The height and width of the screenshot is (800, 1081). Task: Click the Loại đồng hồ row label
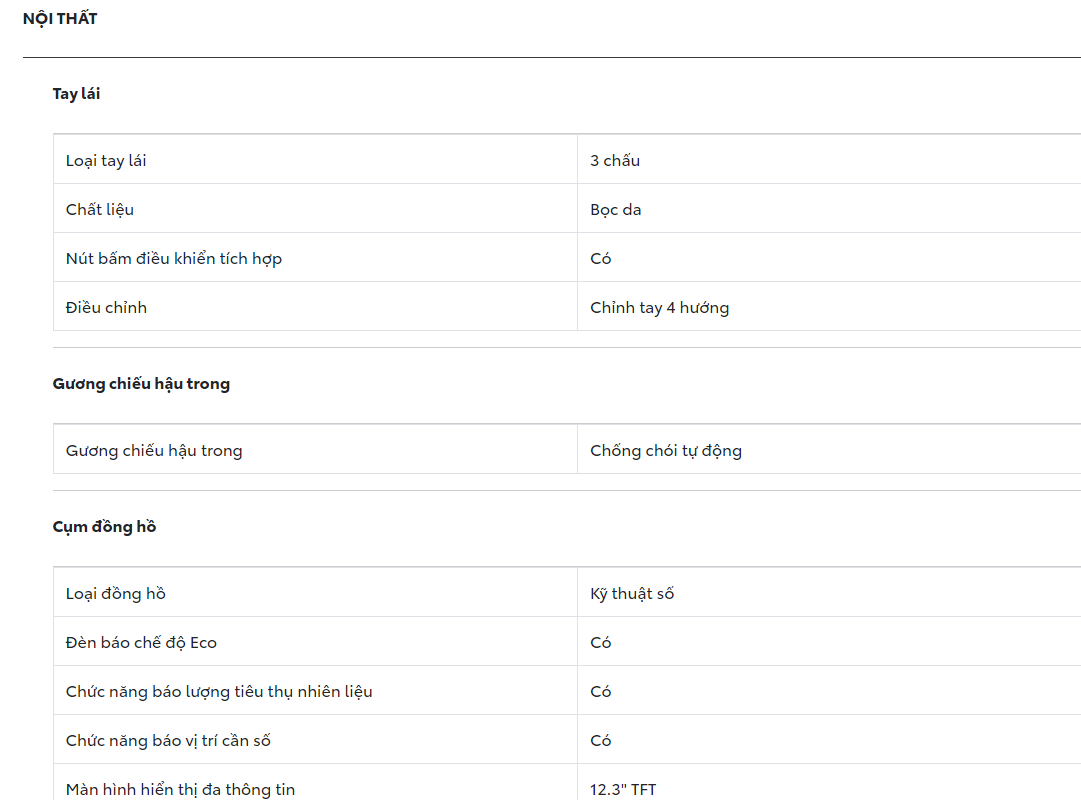(116, 594)
